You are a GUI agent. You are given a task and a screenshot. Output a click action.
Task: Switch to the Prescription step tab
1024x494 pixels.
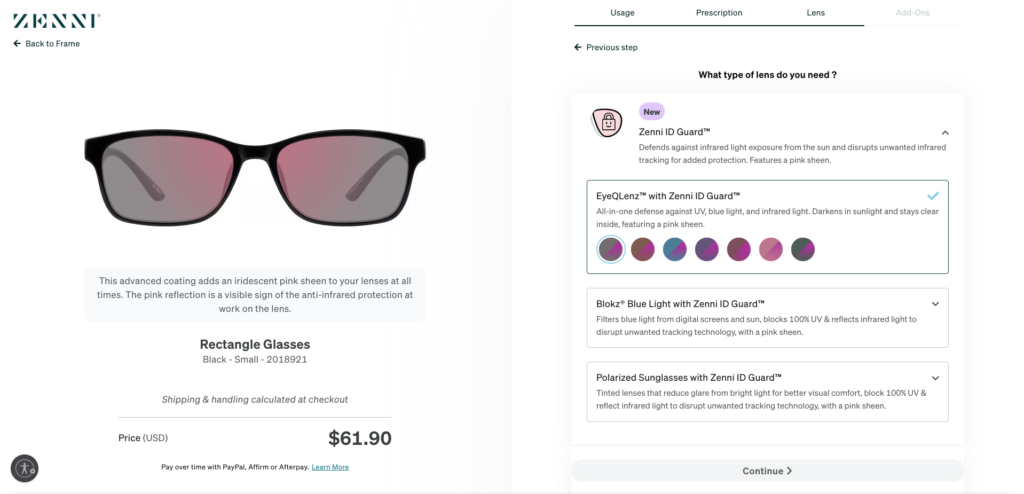[719, 13]
